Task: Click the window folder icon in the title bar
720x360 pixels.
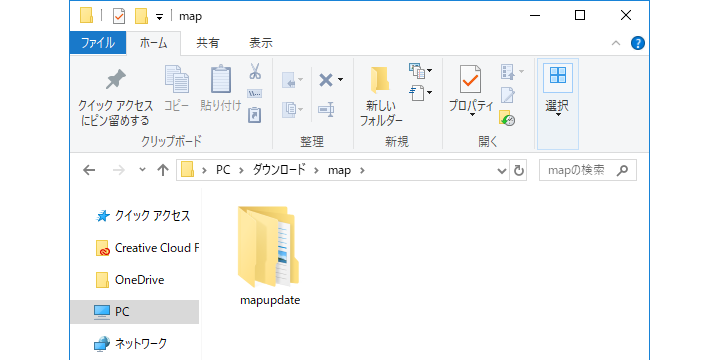Action: [86, 16]
